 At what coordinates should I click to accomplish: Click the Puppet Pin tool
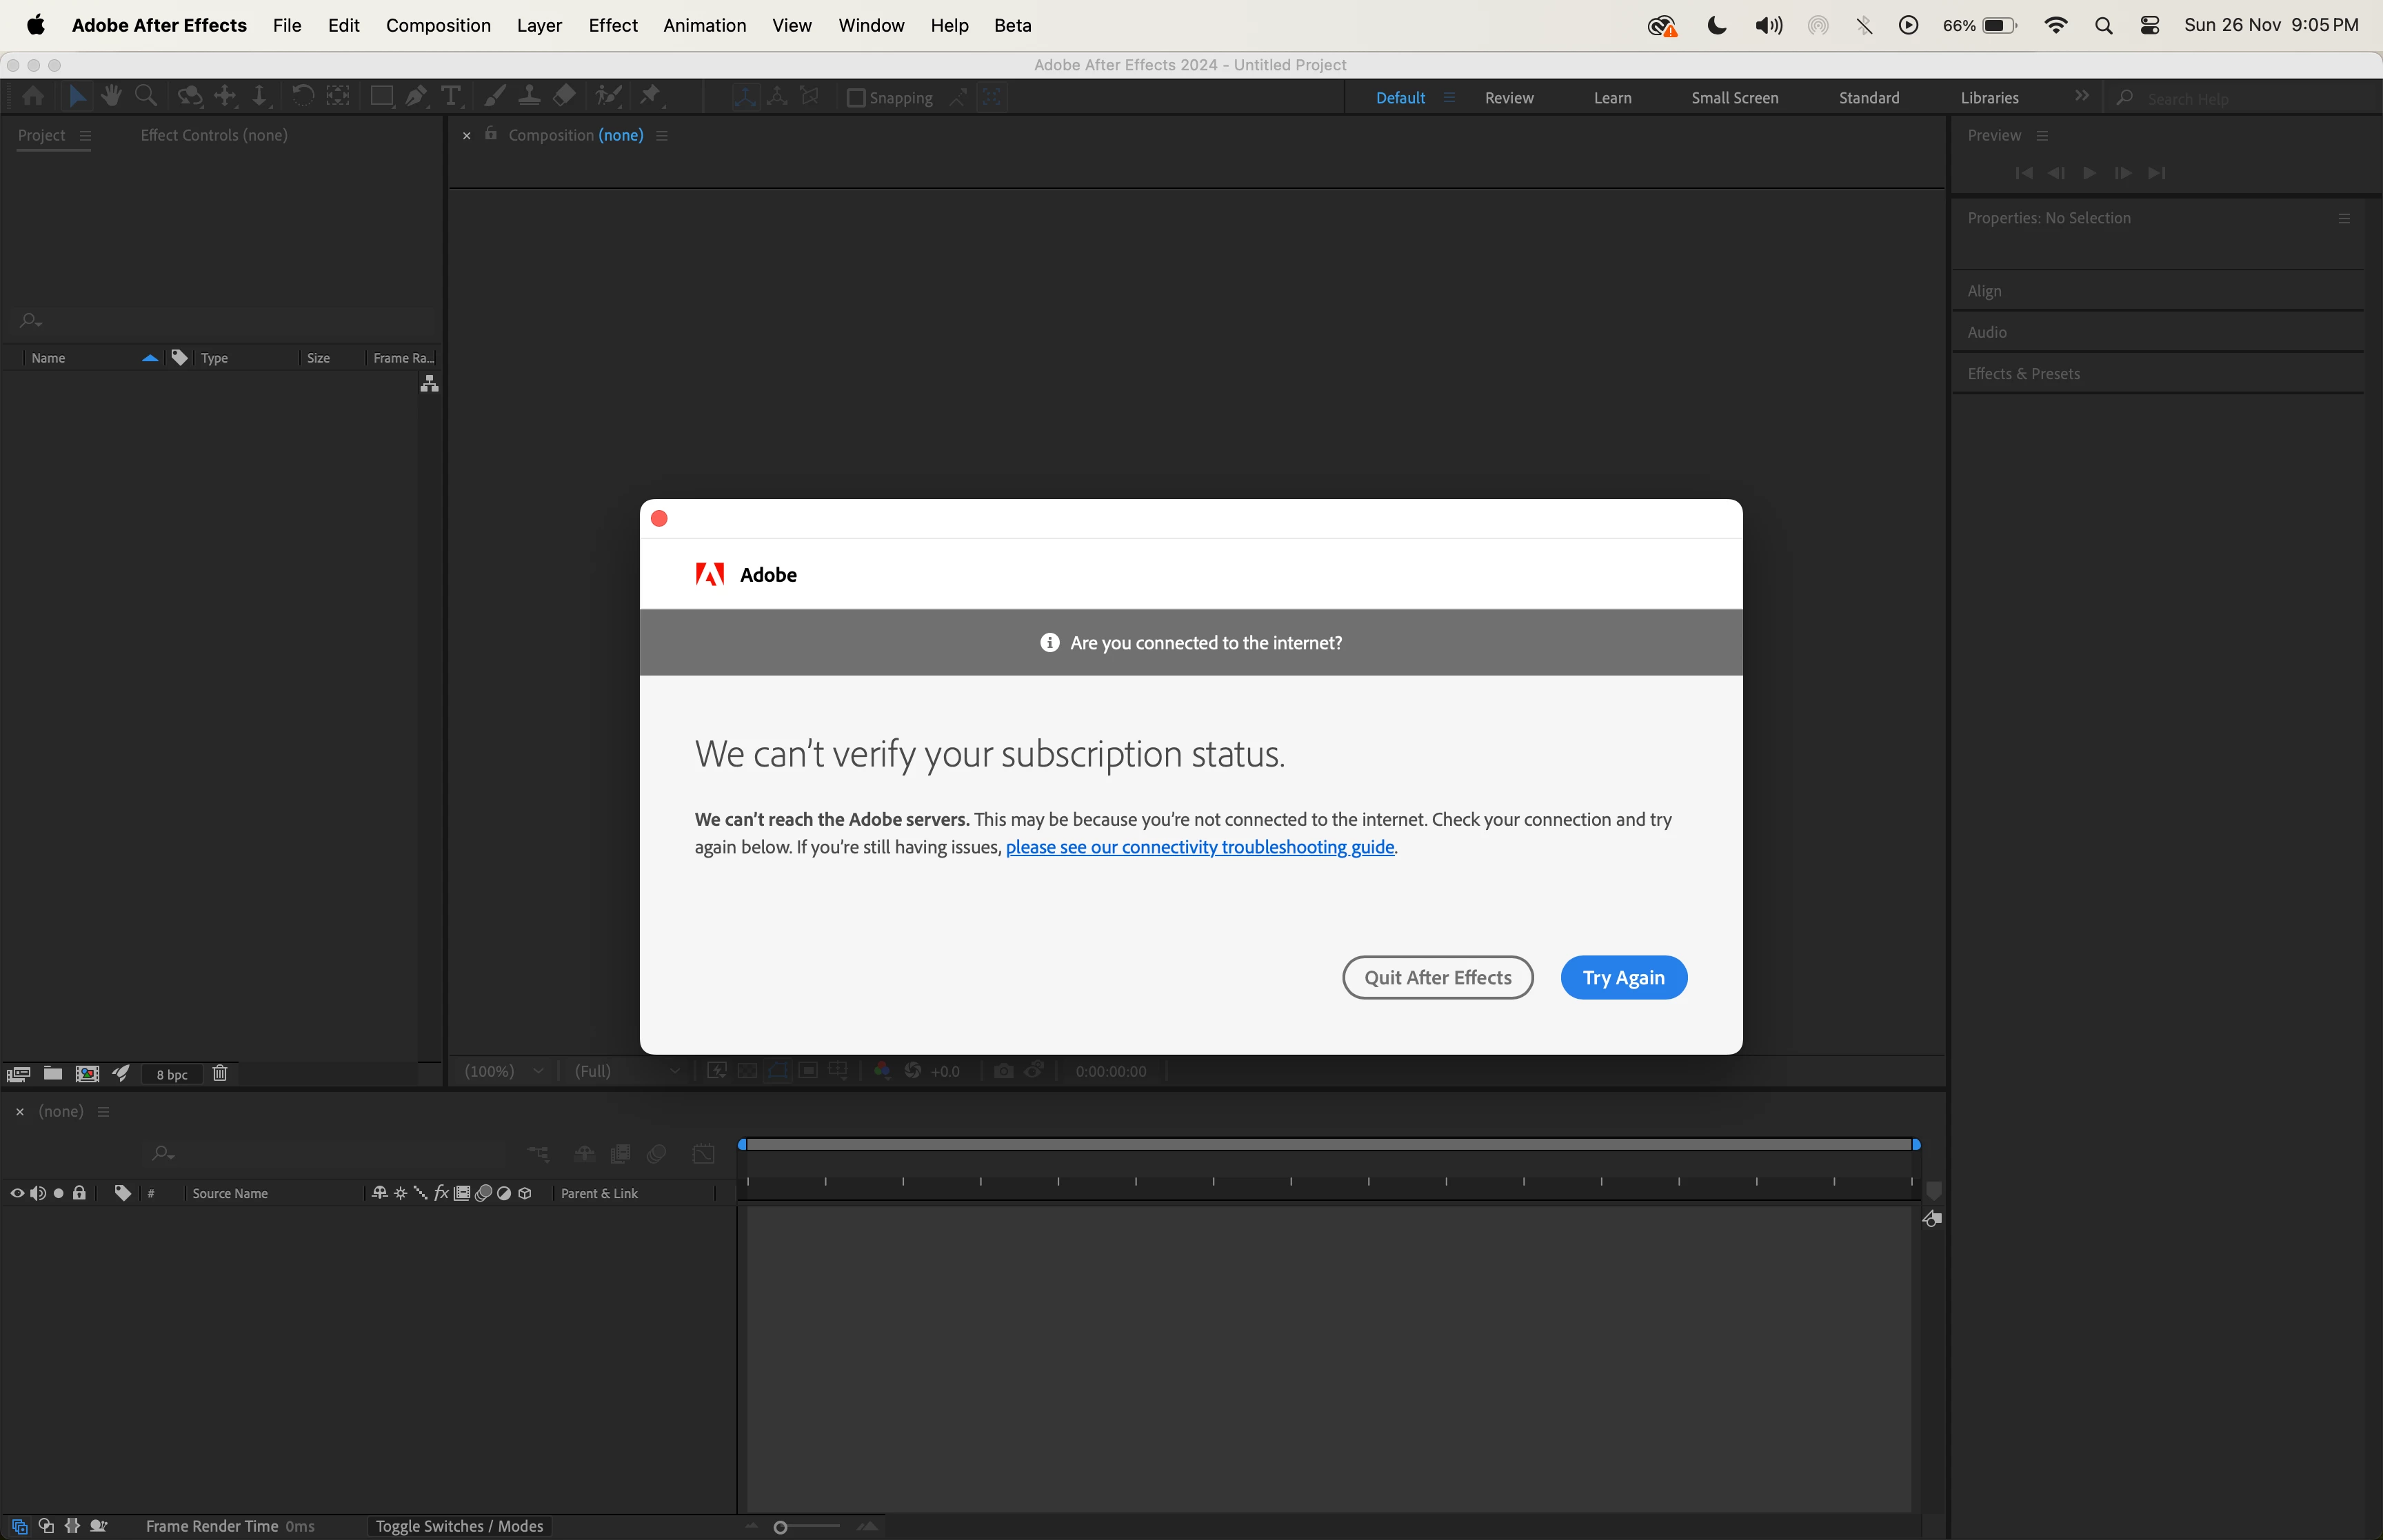tap(651, 96)
